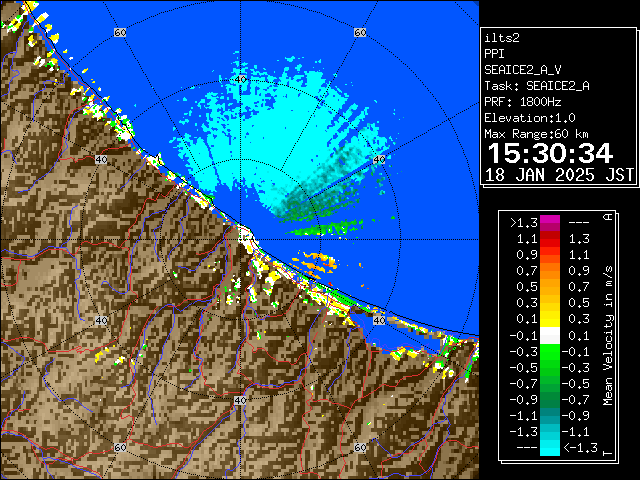Click the 'Max Range:60 km' line

536,134
